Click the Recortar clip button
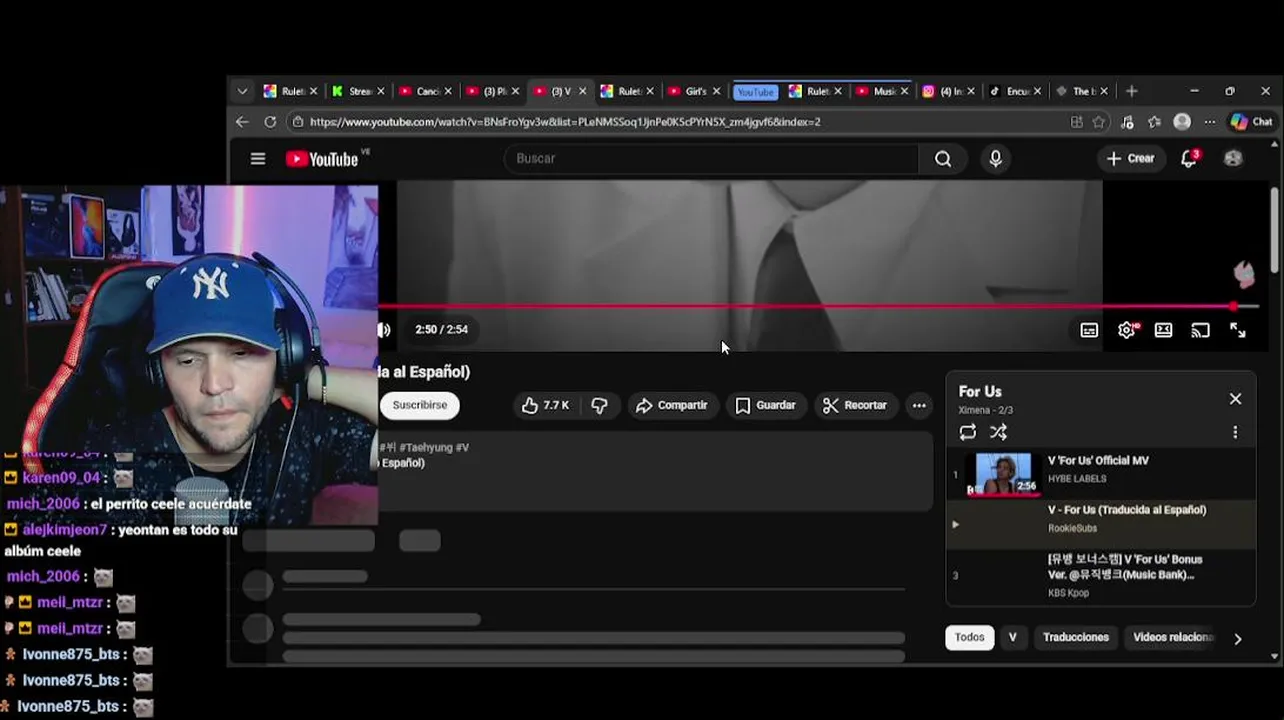 pos(855,405)
